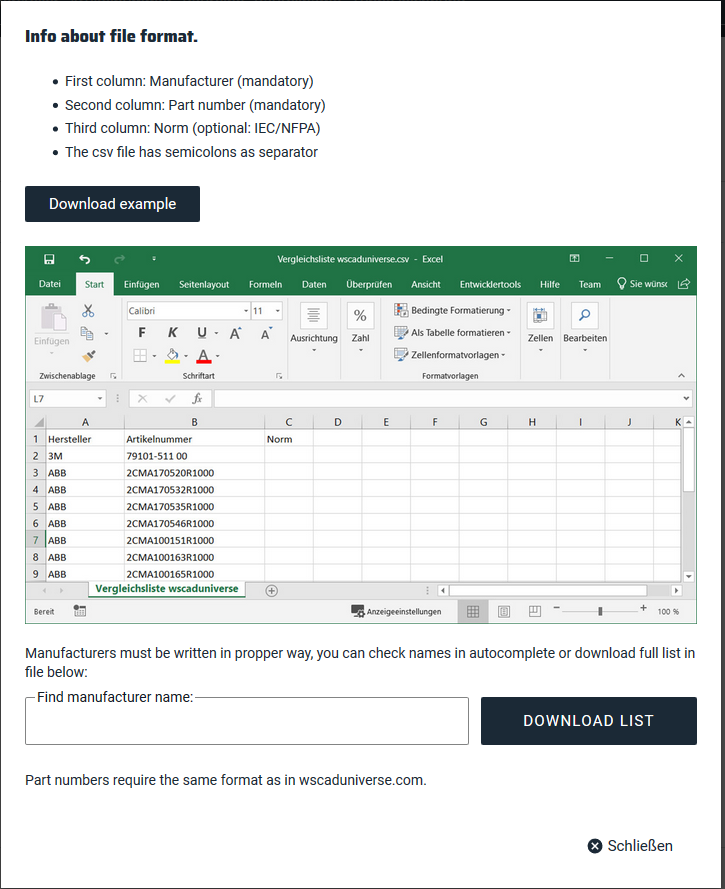Switch to Normal view icon
The width and height of the screenshot is (725, 889).
(x=473, y=611)
